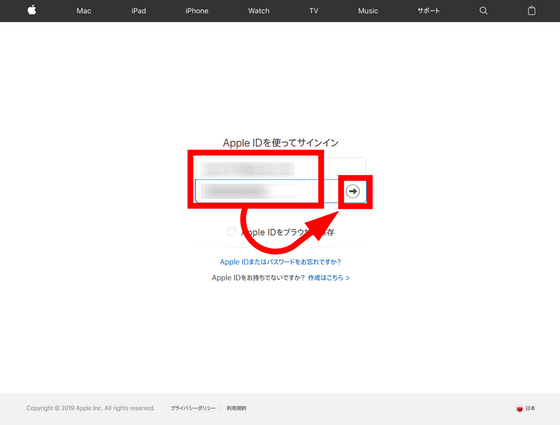
Task: Open the Music menu item
Action: pos(368,11)
